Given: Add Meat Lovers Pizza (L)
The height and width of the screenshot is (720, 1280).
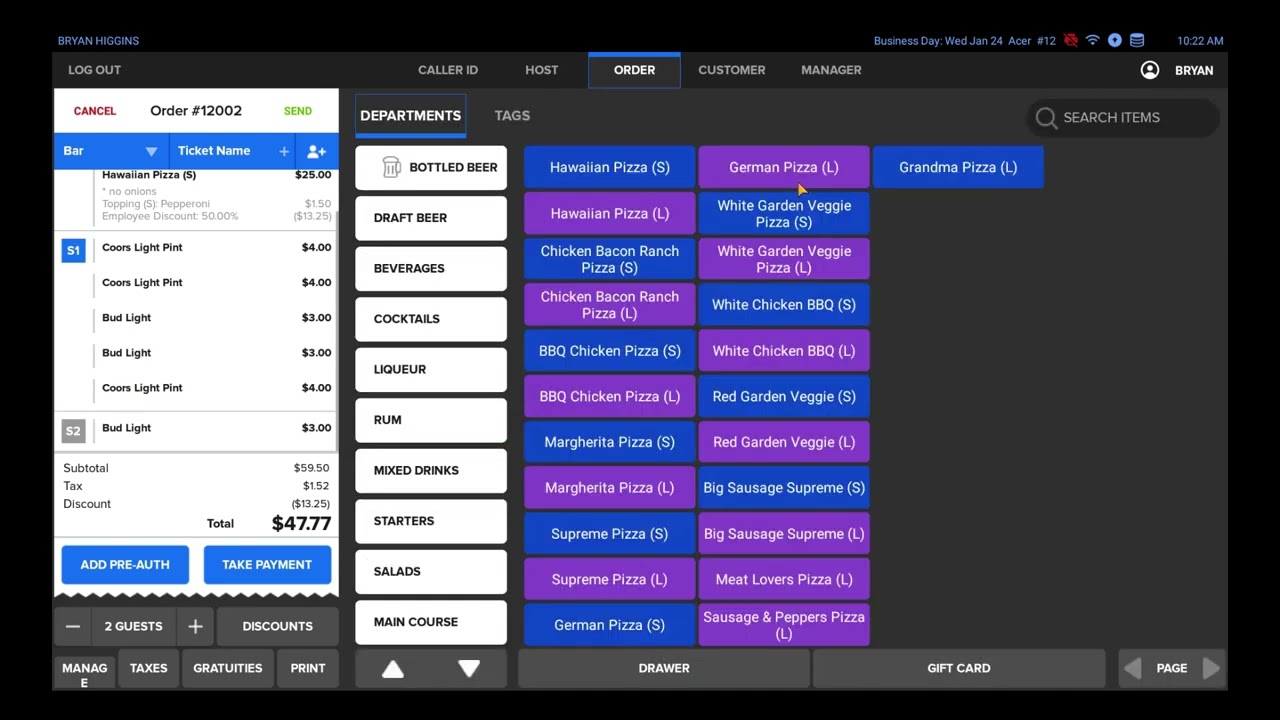Looking at the screenshot, I should (x=784, y=579).
